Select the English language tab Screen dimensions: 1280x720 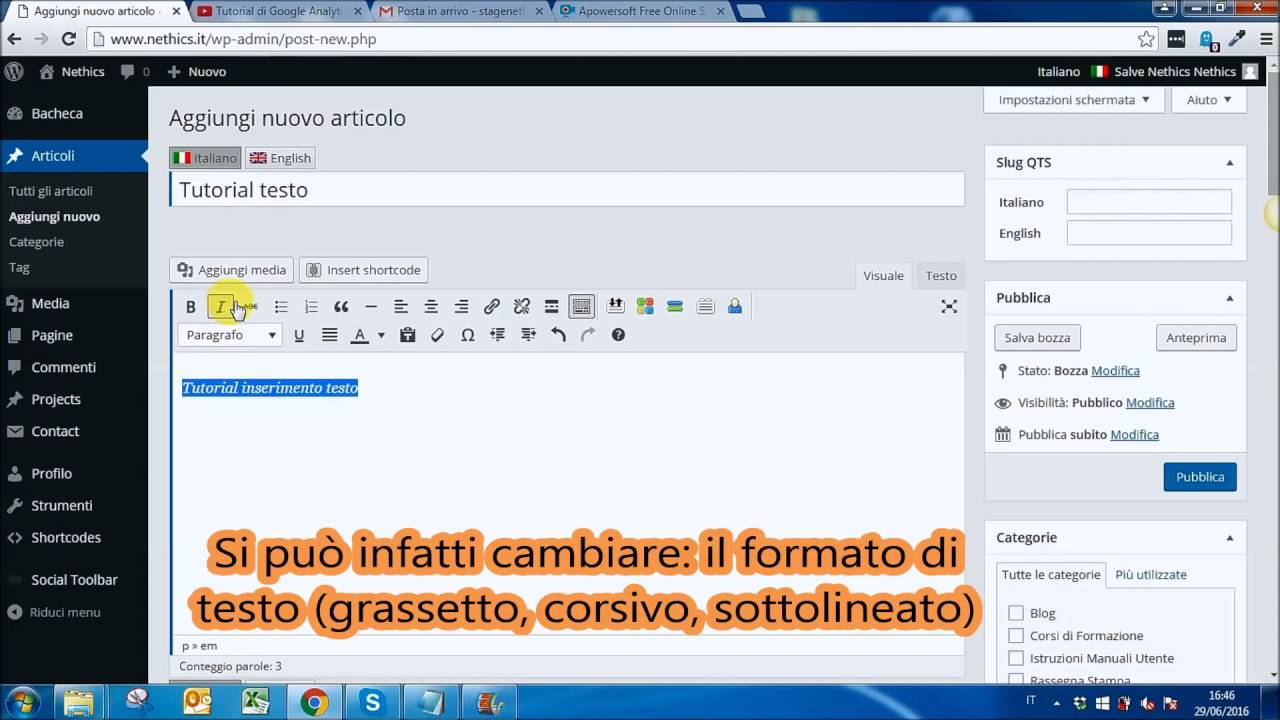point(281,158)
